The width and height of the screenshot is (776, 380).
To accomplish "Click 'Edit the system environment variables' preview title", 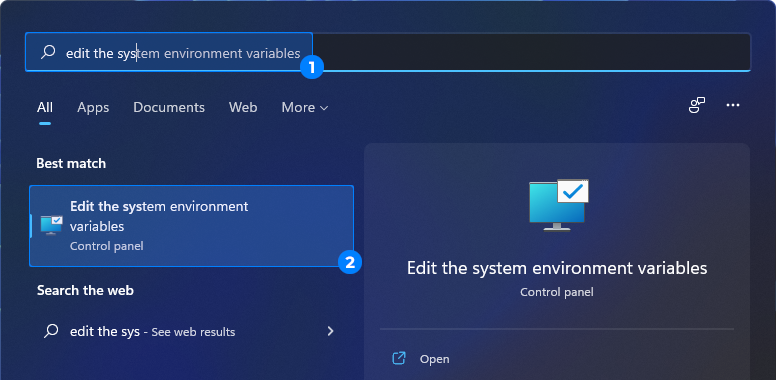I will pyautogui.click(x=557, y=268).
